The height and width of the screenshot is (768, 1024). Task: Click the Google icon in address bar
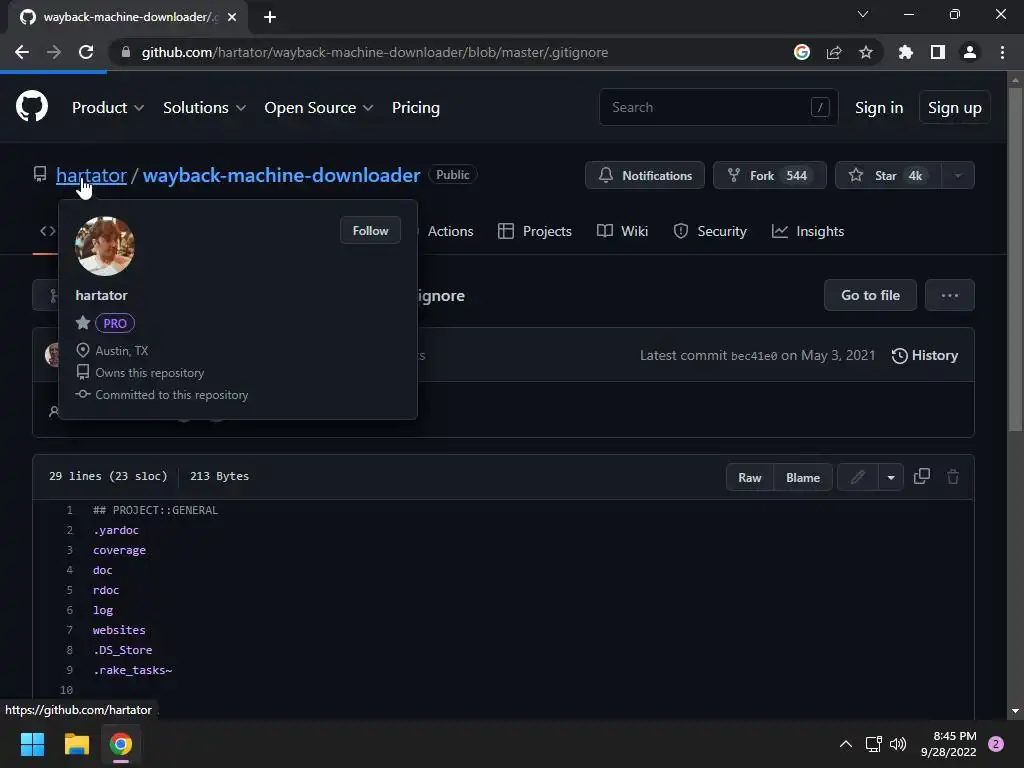click(x=802, y=52)
